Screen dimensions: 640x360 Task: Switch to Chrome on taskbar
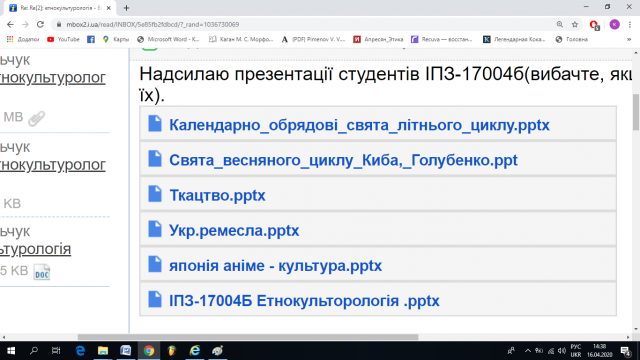(149, 351)
